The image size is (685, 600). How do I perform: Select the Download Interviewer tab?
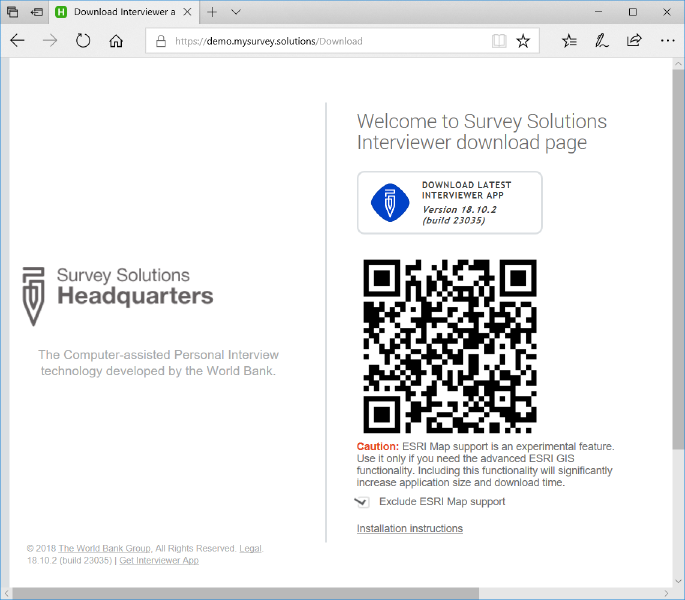coord(120,12)
